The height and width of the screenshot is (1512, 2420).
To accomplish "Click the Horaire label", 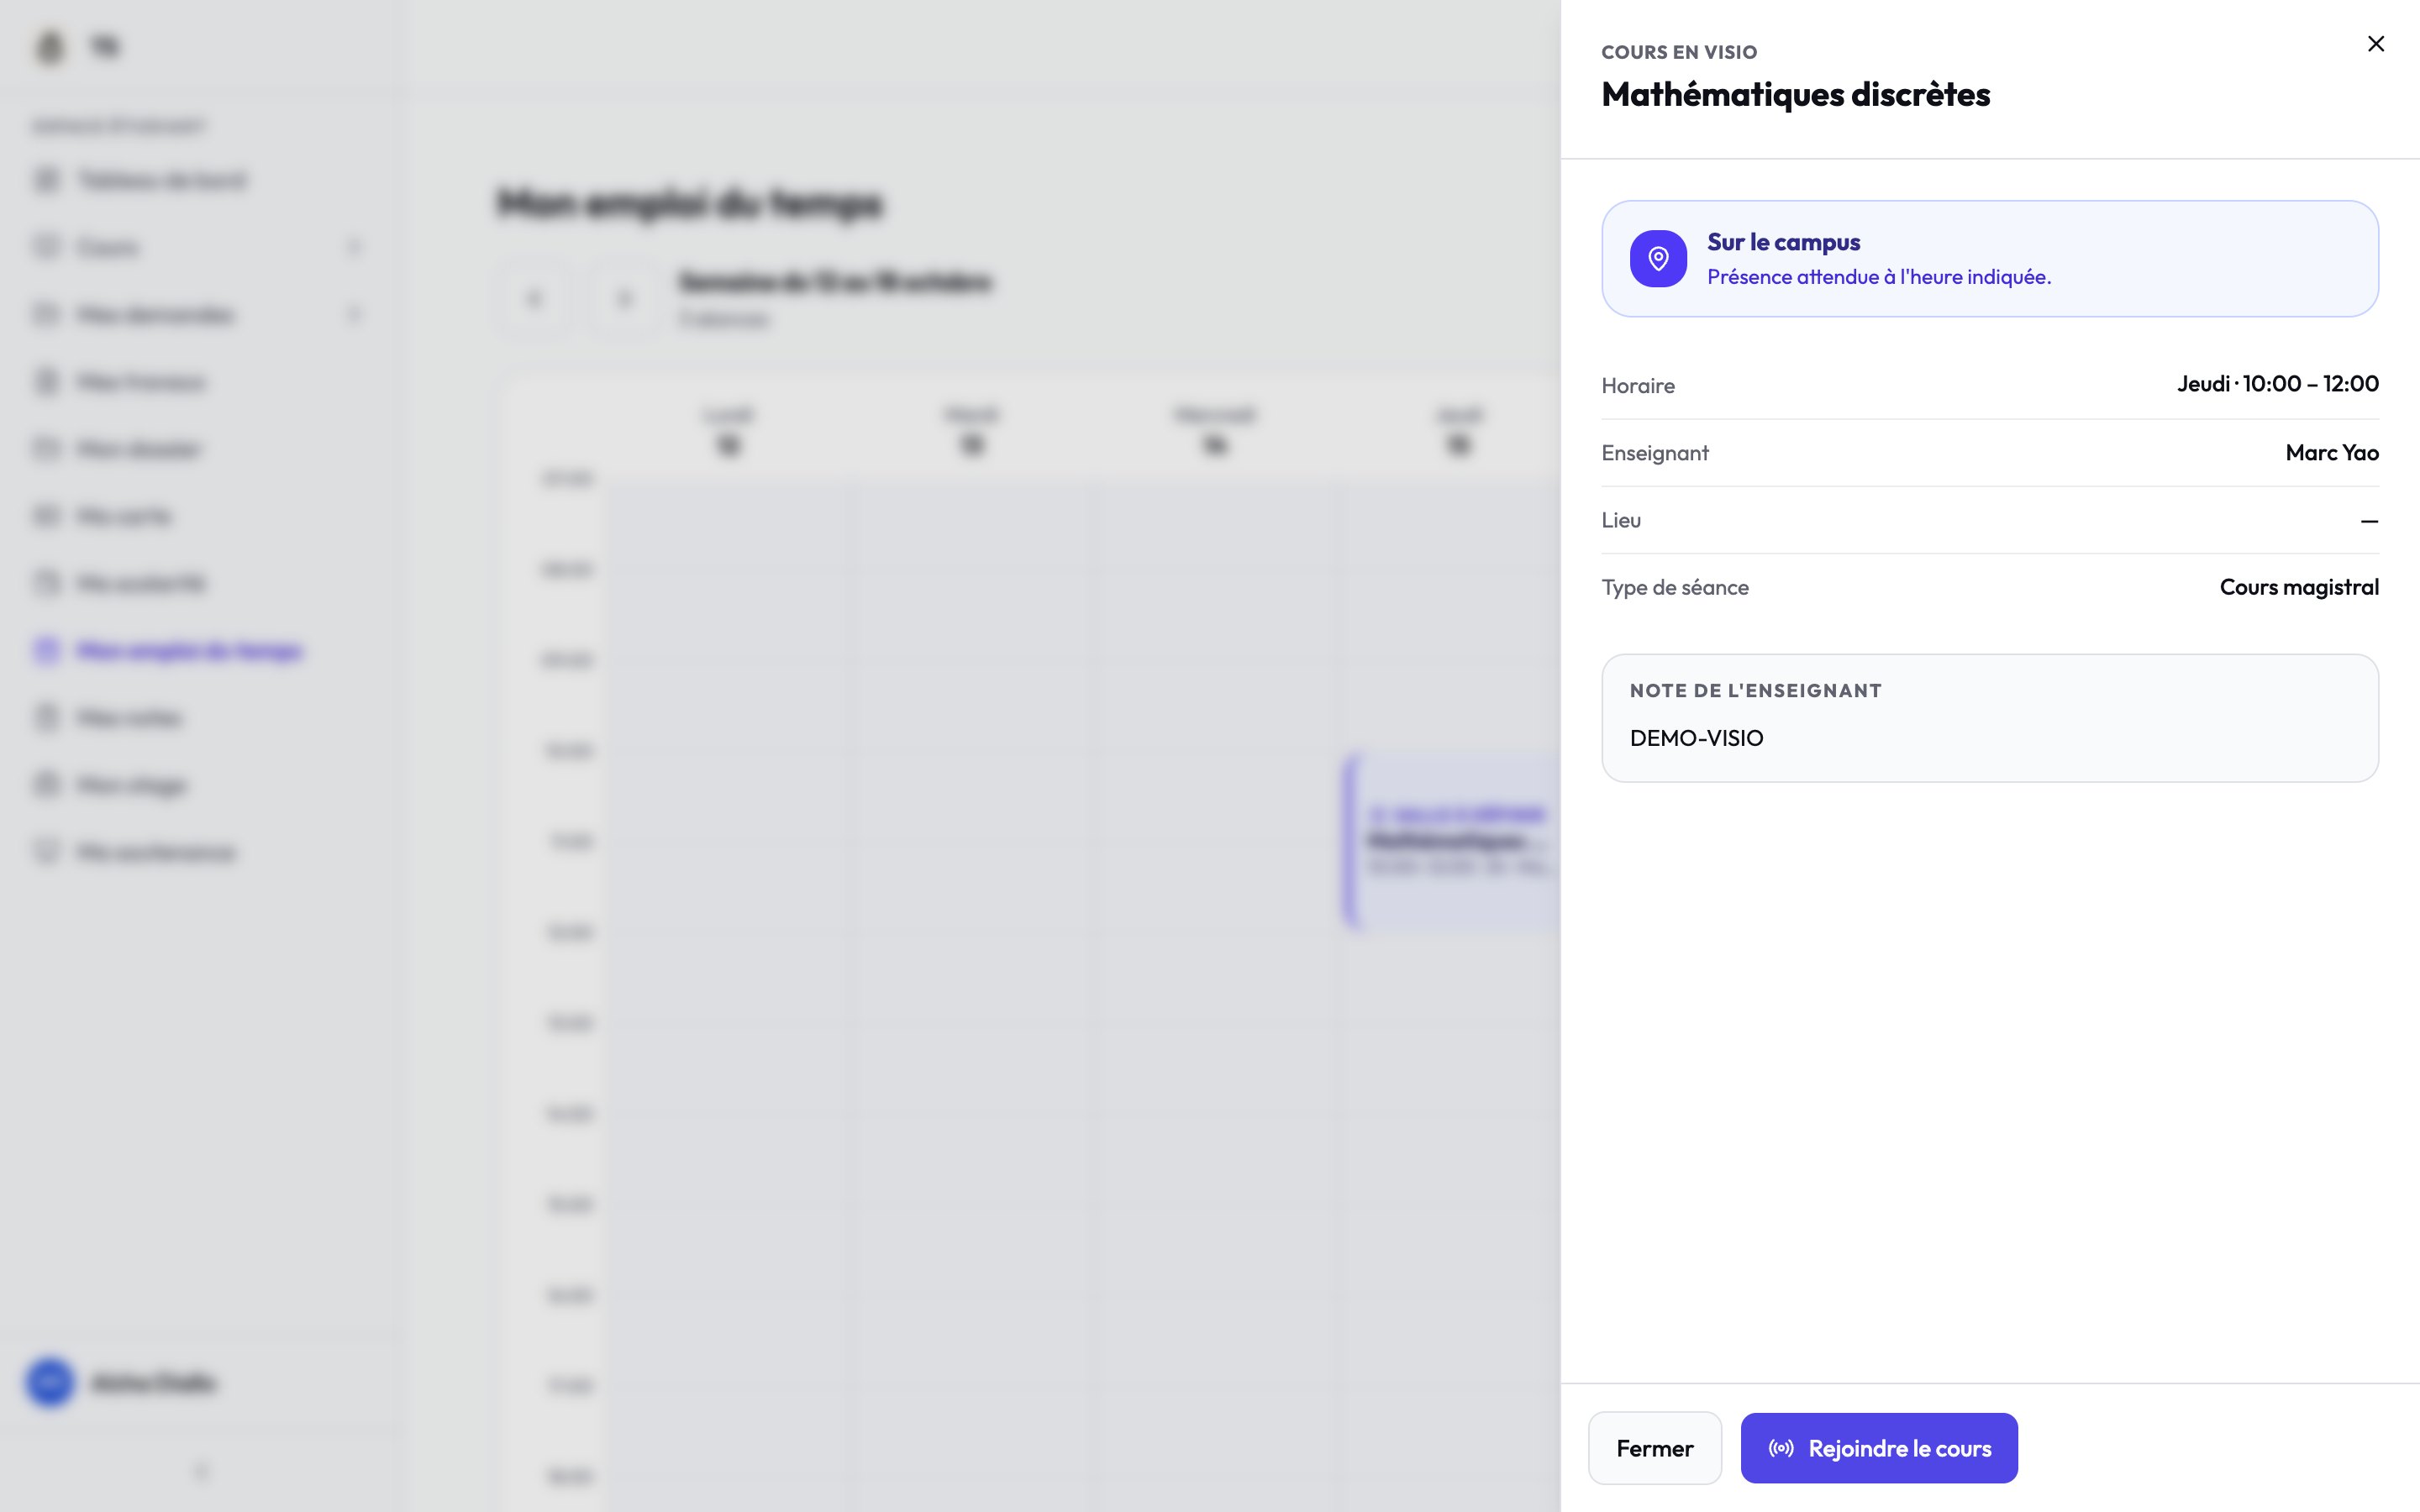I will point(1637,386).
